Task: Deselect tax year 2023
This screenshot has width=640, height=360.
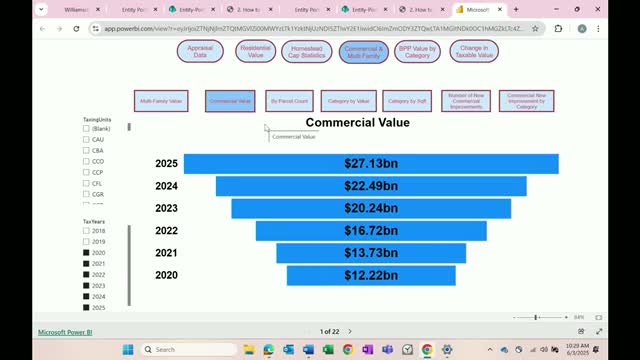Action: coord(86,285)
